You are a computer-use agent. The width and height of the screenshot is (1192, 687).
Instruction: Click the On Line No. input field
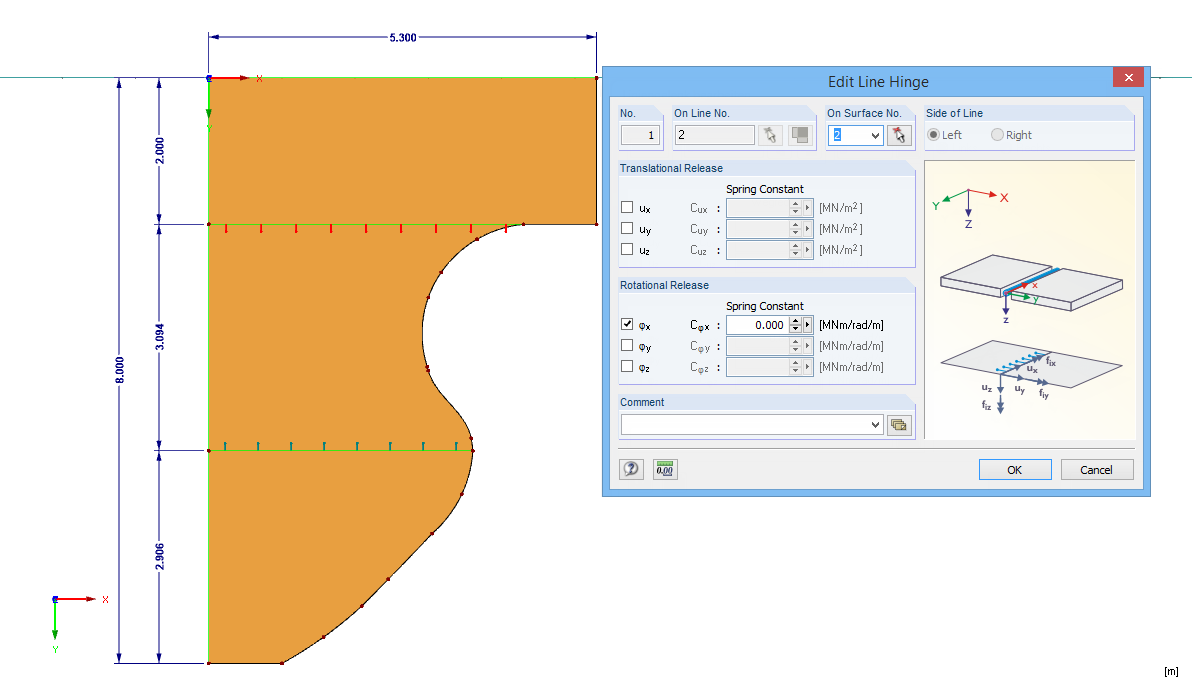coord(715,135)
